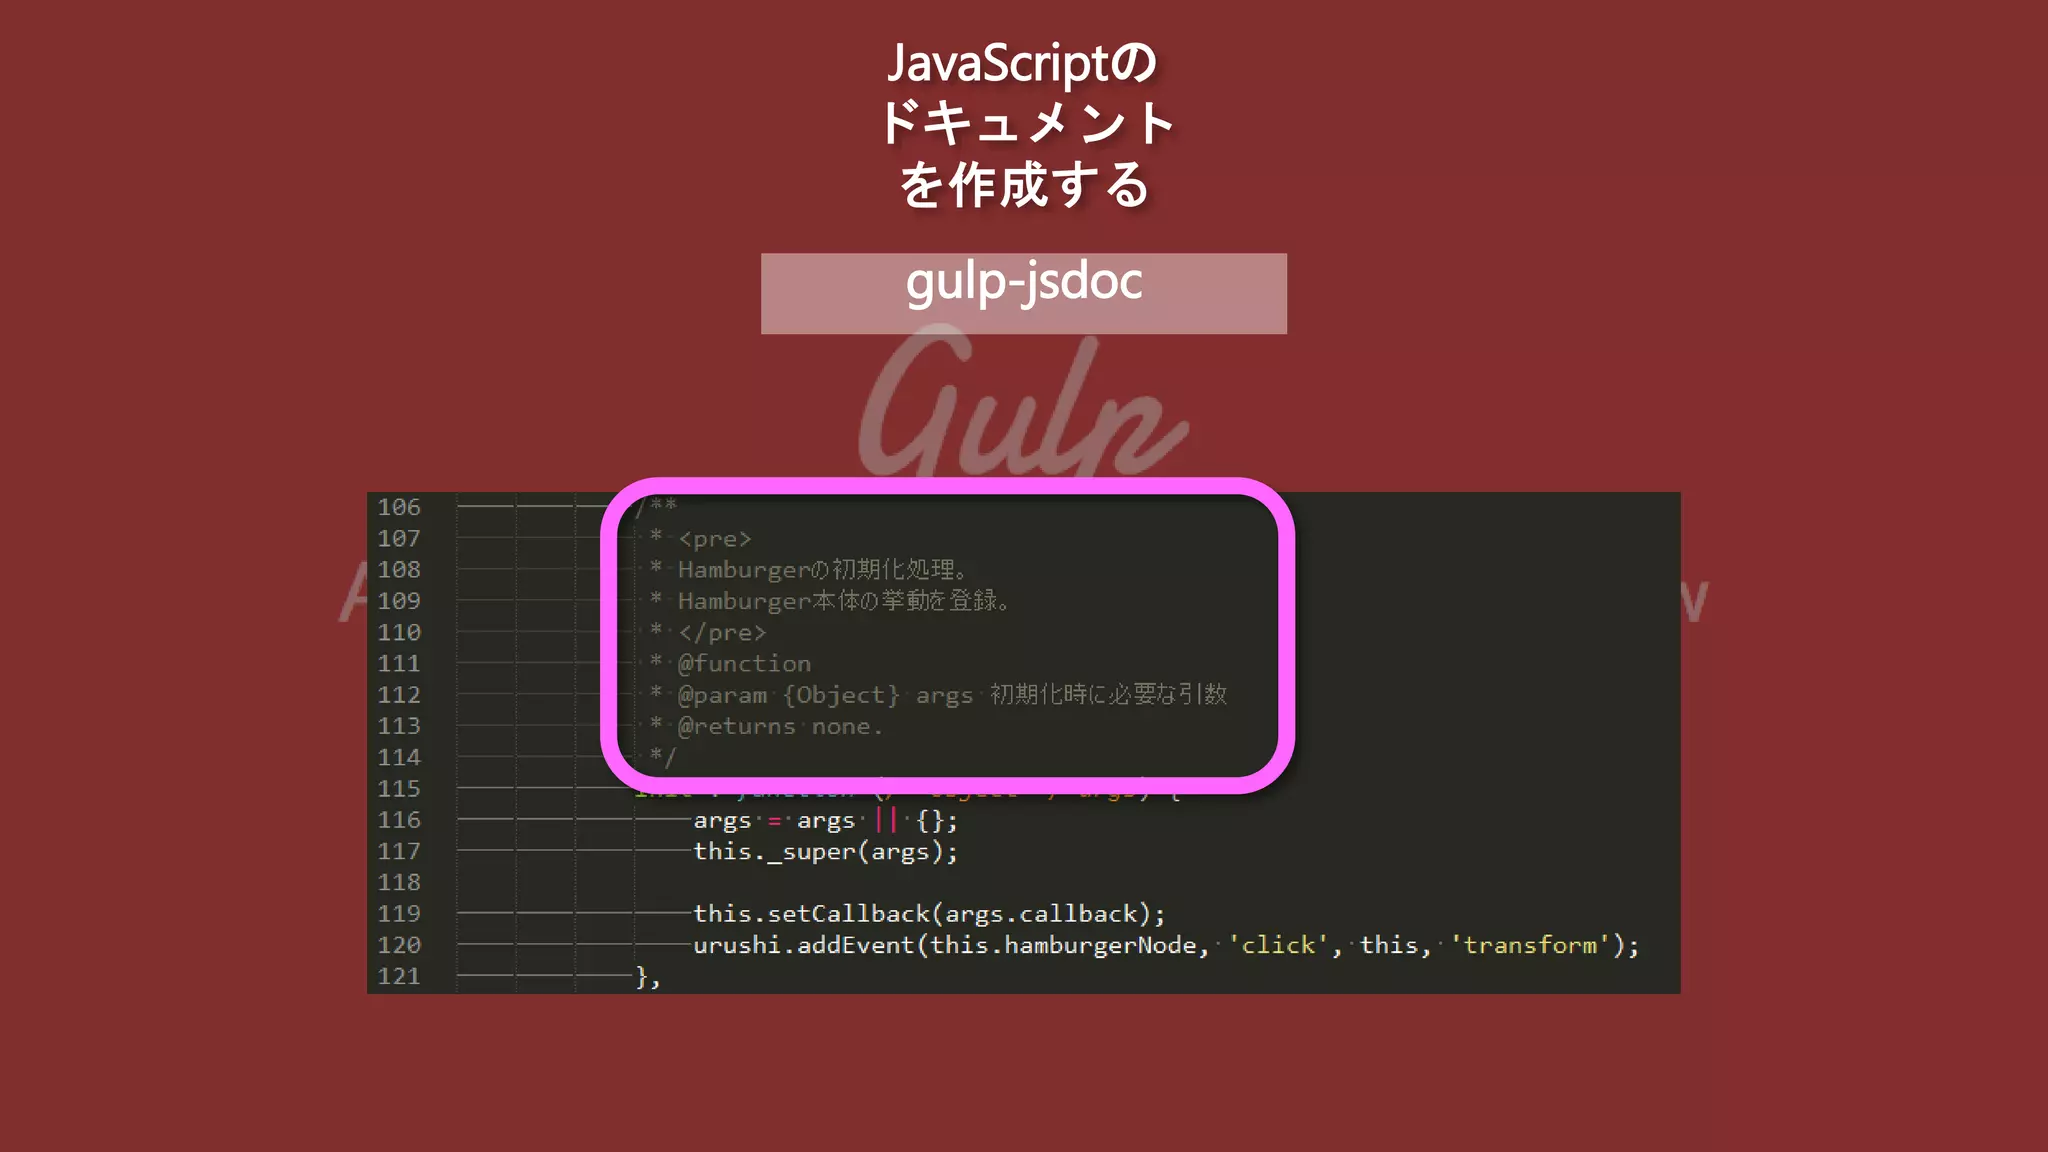Click line number 109 in the gutter
Screen dimensions: 2048x1152
(399, 601)
